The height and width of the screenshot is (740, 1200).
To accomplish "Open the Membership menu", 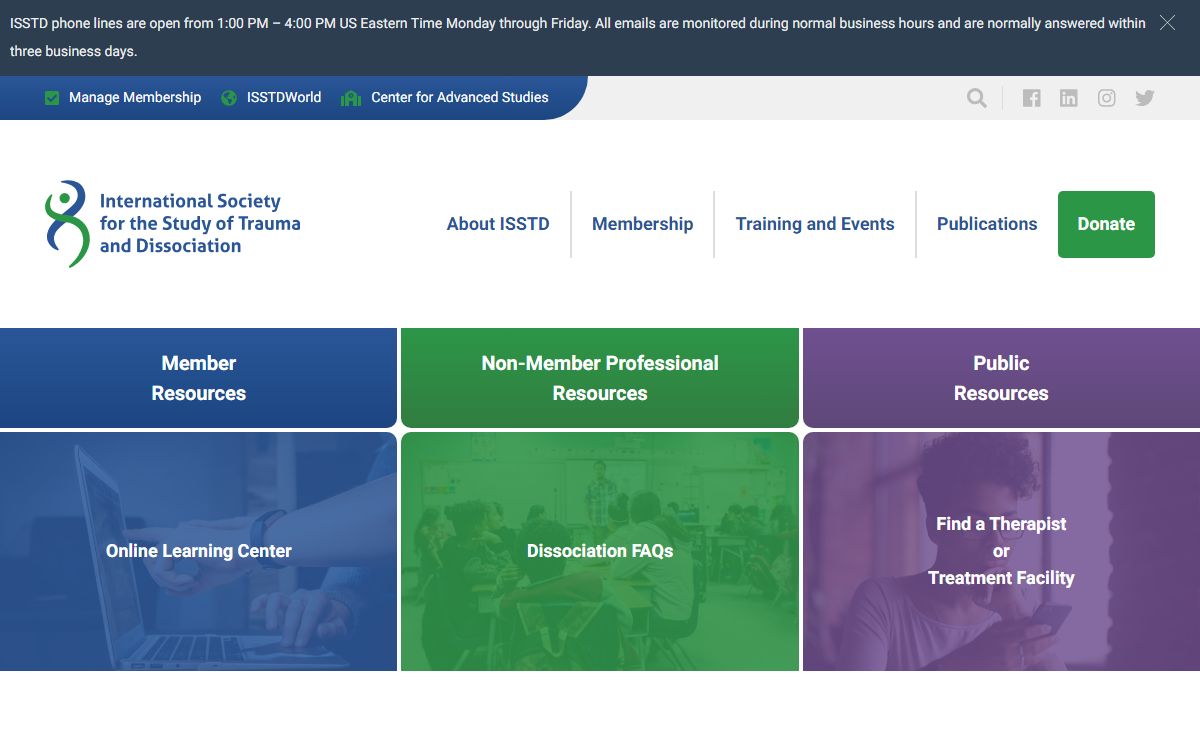I will pyautogui.click(x=643, y=224).
